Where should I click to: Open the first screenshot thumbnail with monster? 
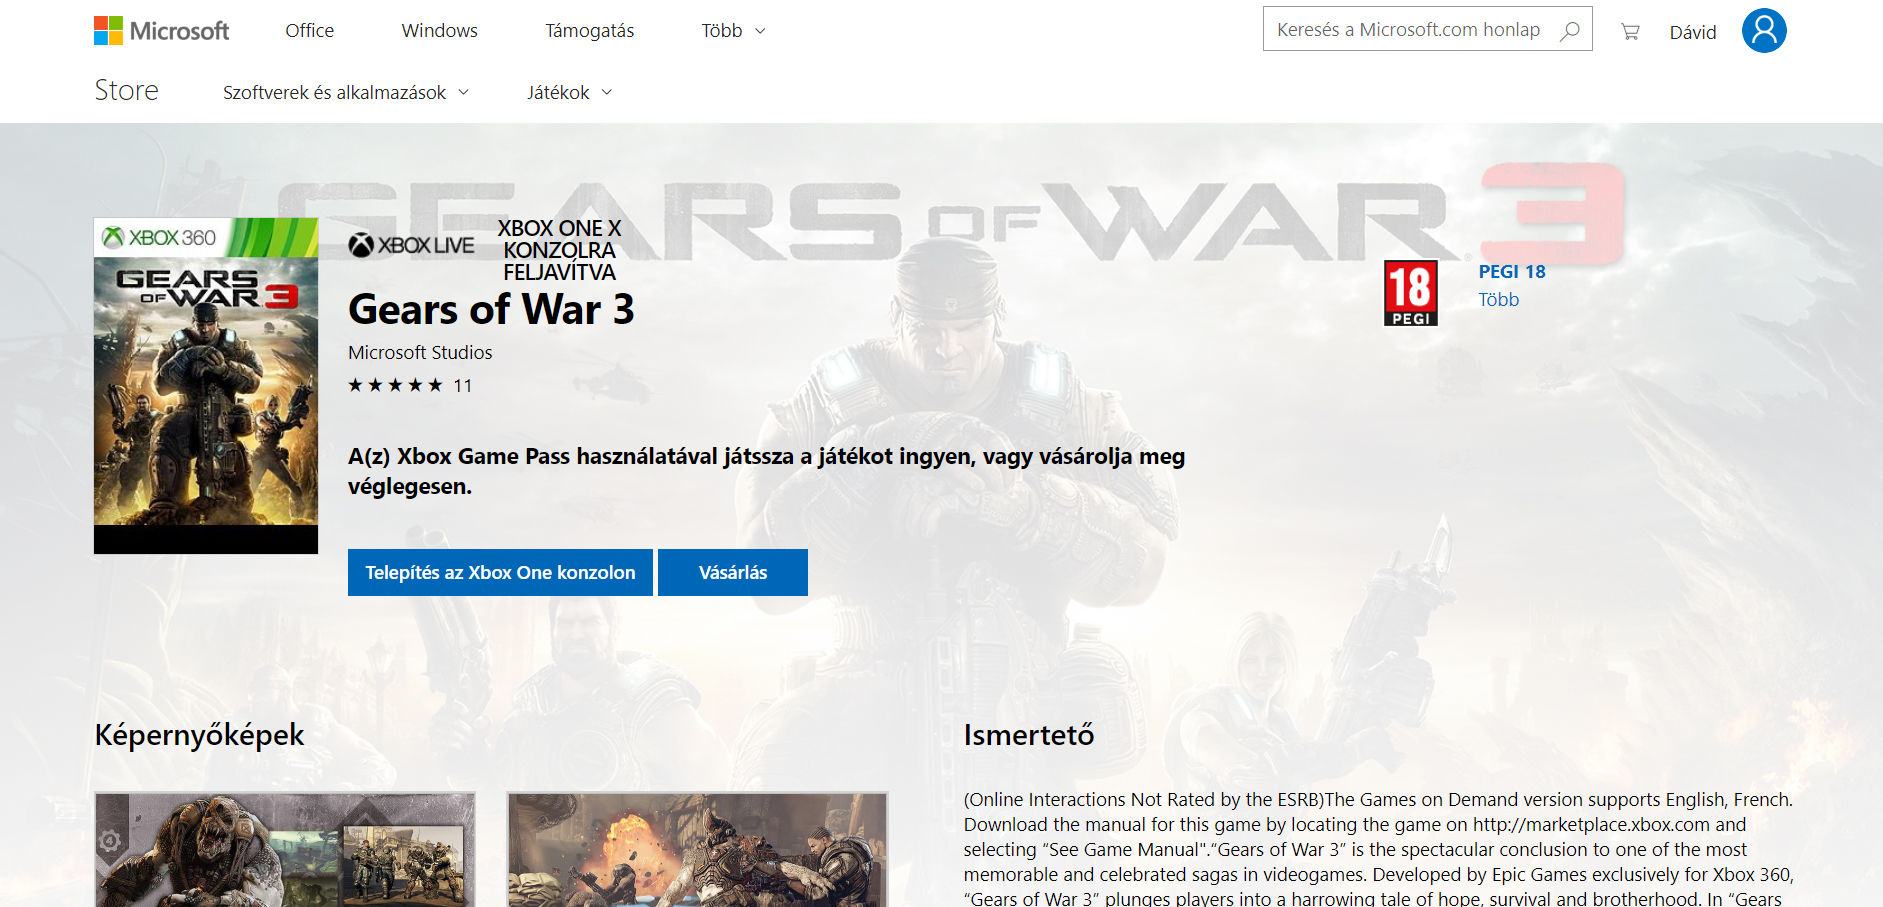point(285,850)
